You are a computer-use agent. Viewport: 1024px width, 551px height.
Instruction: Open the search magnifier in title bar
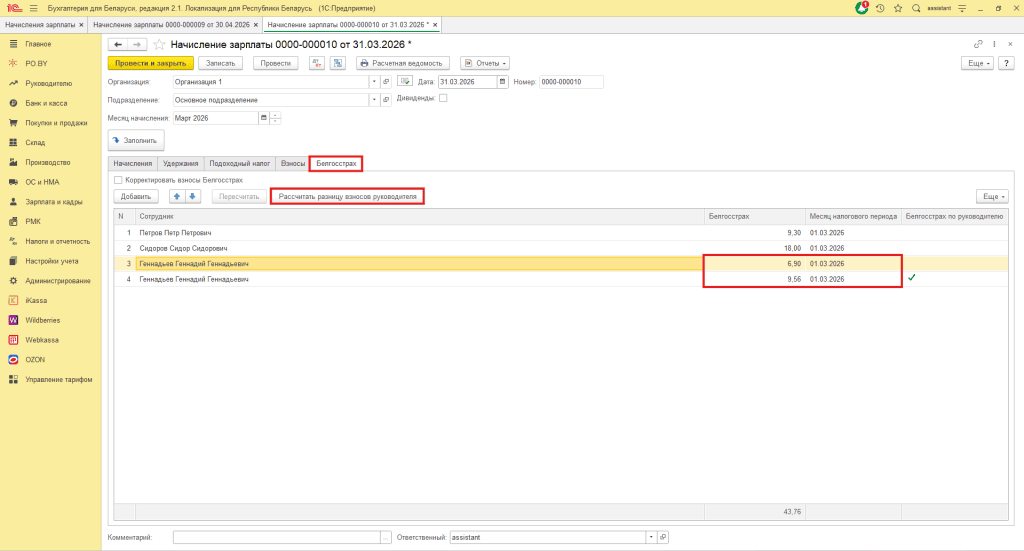[916, 8]
